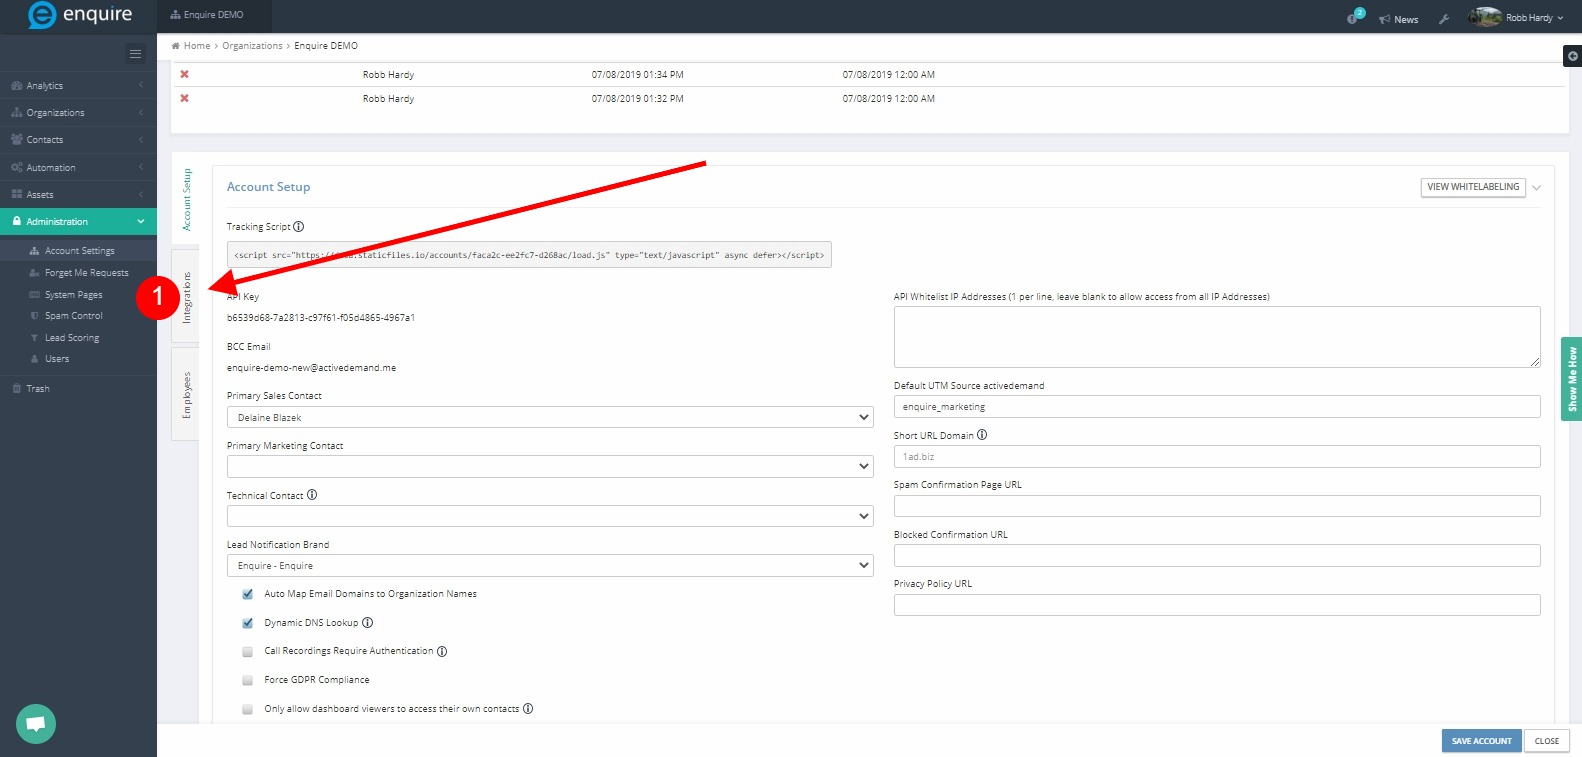Click Short URL Domain field
The height and width of the screenshot is (757, 1582).
tap(1217, 456)
